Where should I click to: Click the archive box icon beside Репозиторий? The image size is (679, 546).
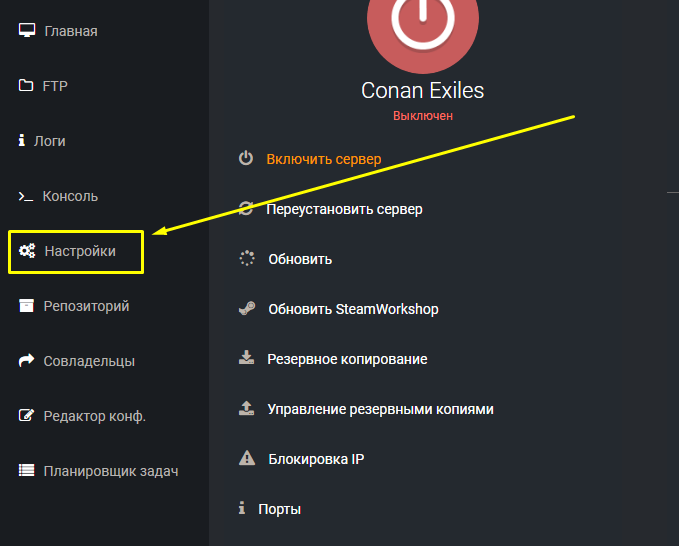(x=27, y=306)
